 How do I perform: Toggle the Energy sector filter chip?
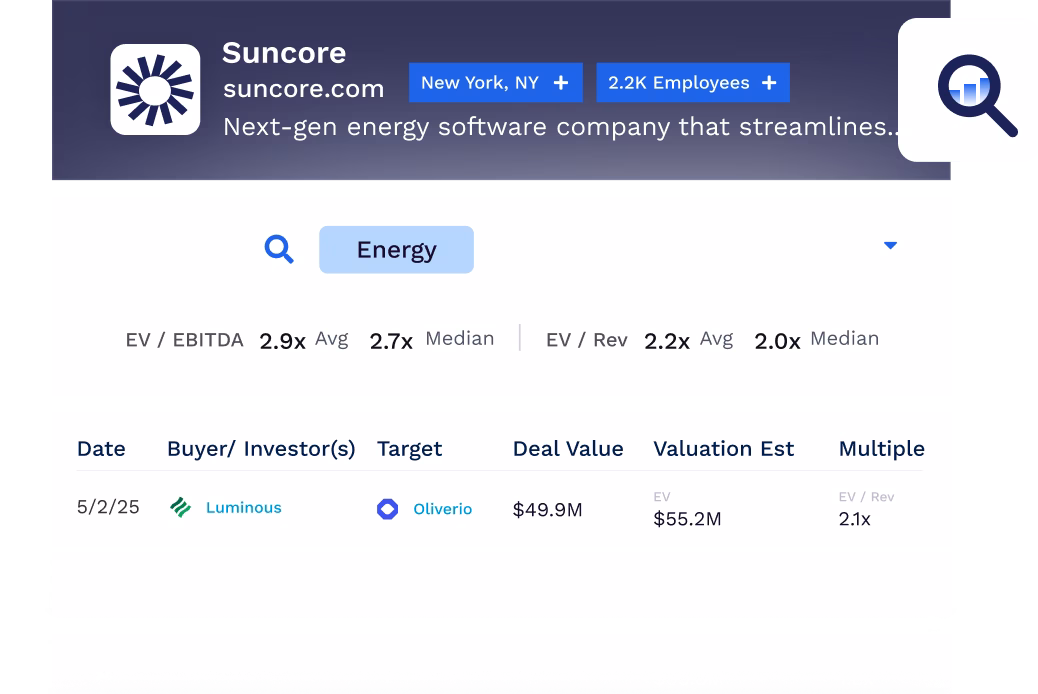(396, 249)
